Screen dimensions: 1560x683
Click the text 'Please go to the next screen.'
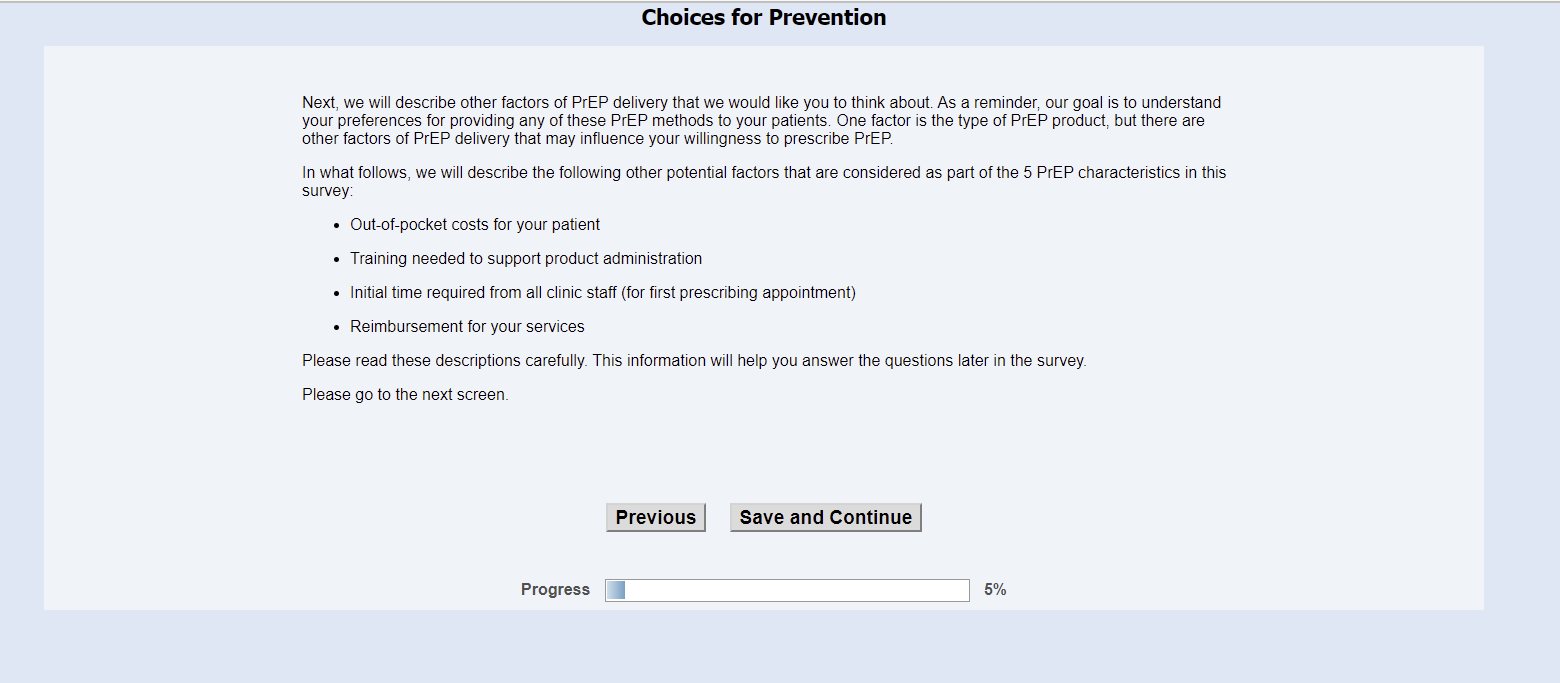405,395
